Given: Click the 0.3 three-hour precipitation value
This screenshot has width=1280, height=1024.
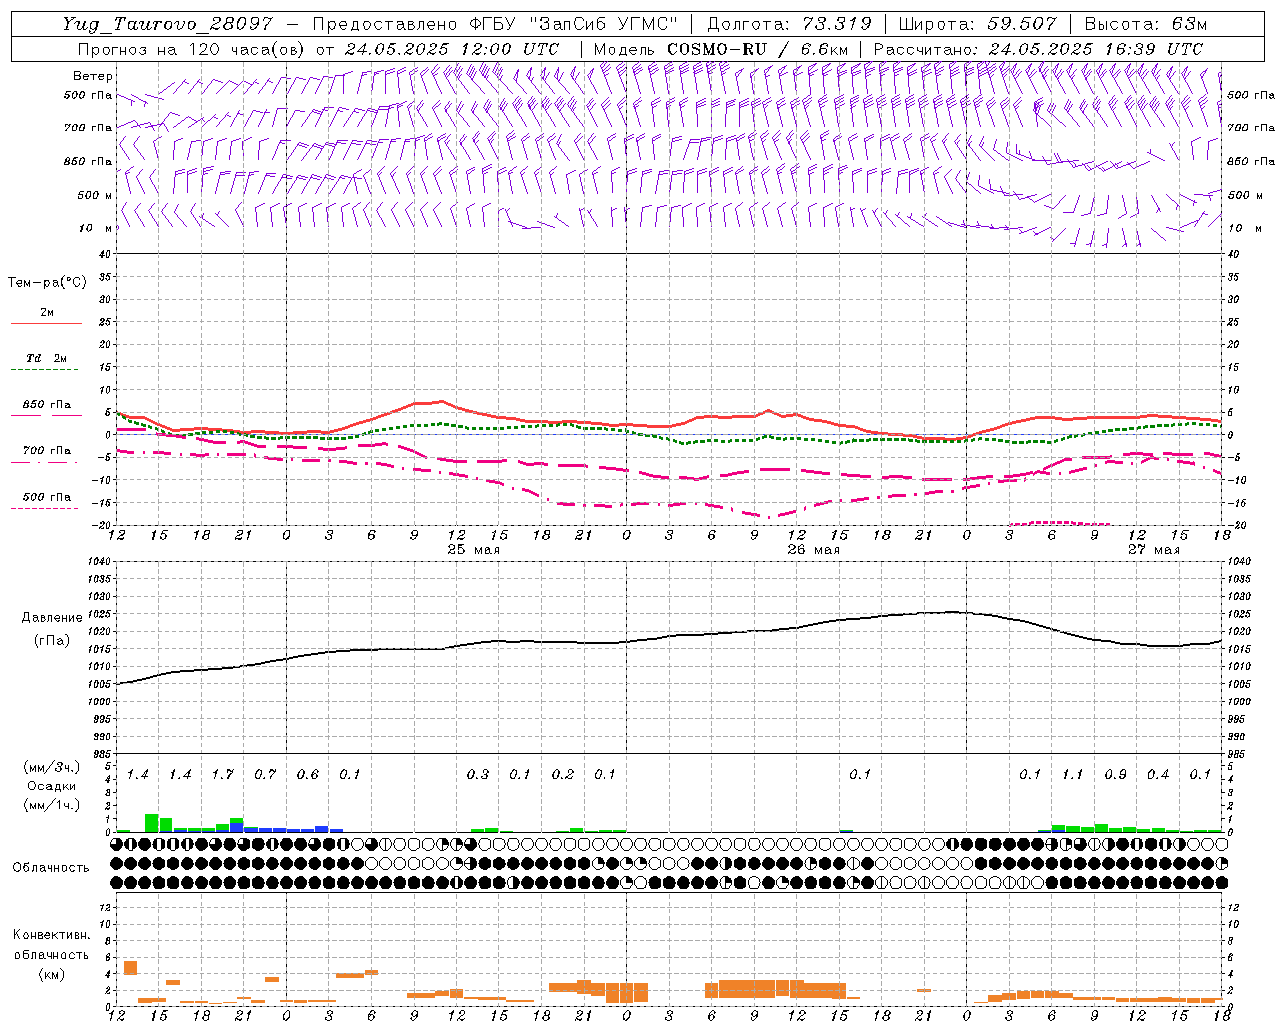Looking at the screenshot, I should 478,774.
